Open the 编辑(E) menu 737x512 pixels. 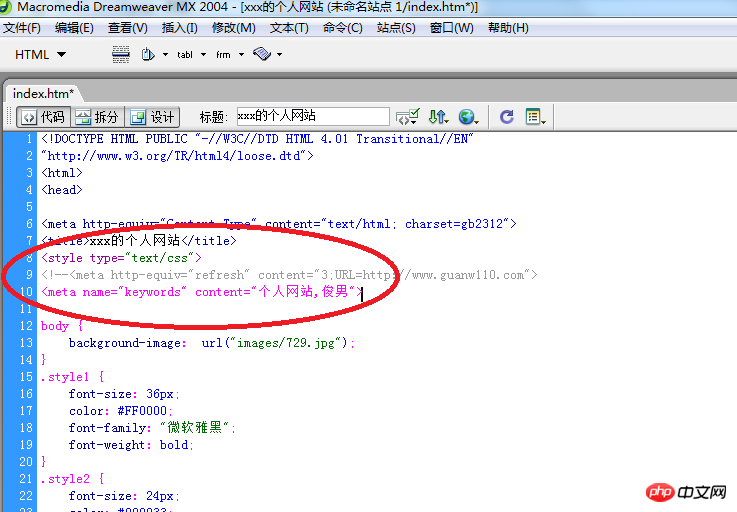coord(74,28)
